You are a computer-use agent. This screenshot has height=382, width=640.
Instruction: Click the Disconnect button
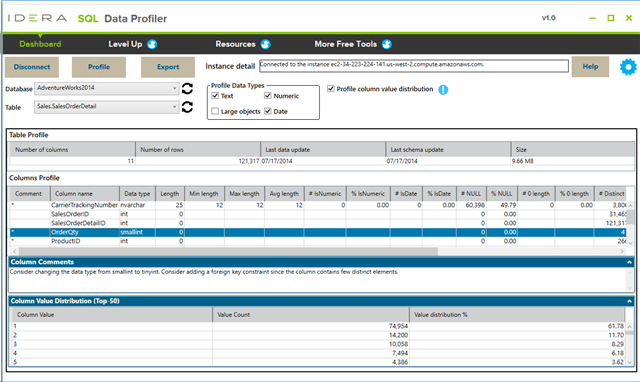[32, 67]
